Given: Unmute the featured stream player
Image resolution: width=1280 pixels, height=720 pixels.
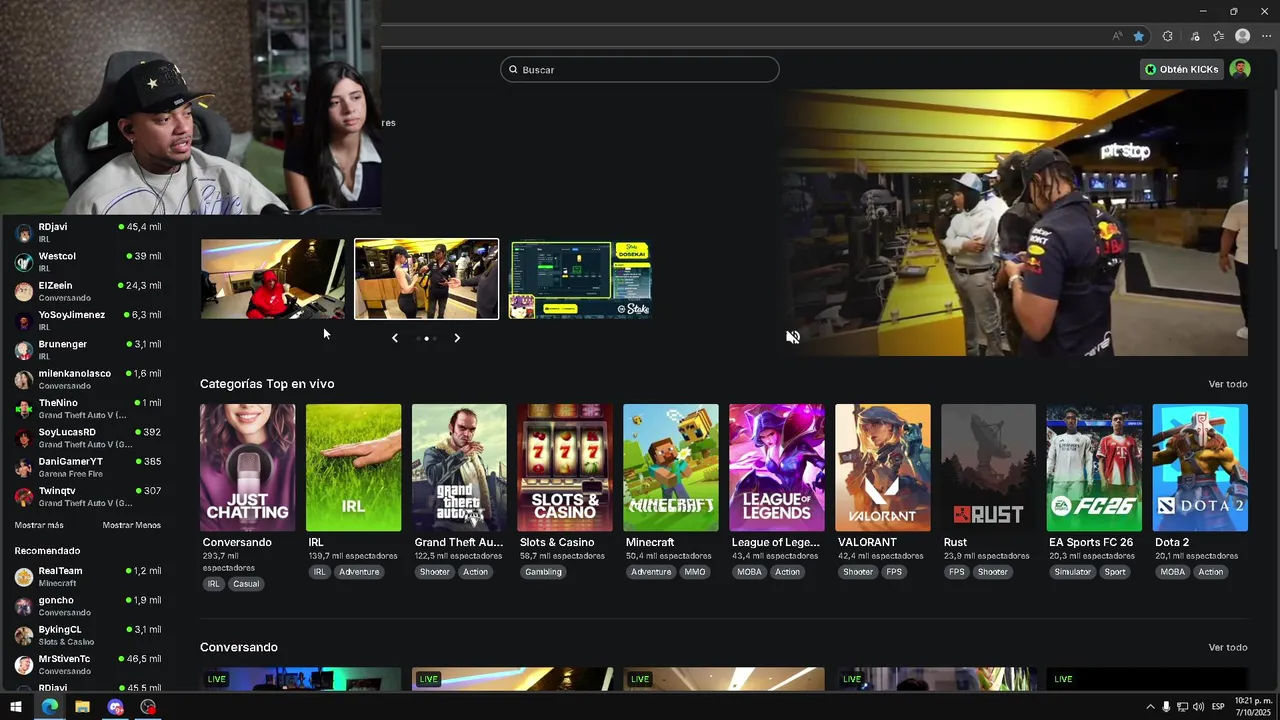Looking at the screenshot, I should click(x=793, y=338).
